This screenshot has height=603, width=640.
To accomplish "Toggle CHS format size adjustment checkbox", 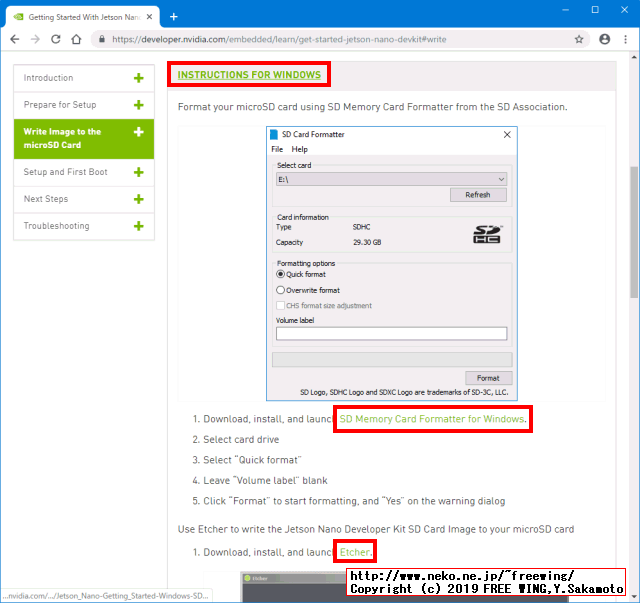I will (x=280, y=306).
